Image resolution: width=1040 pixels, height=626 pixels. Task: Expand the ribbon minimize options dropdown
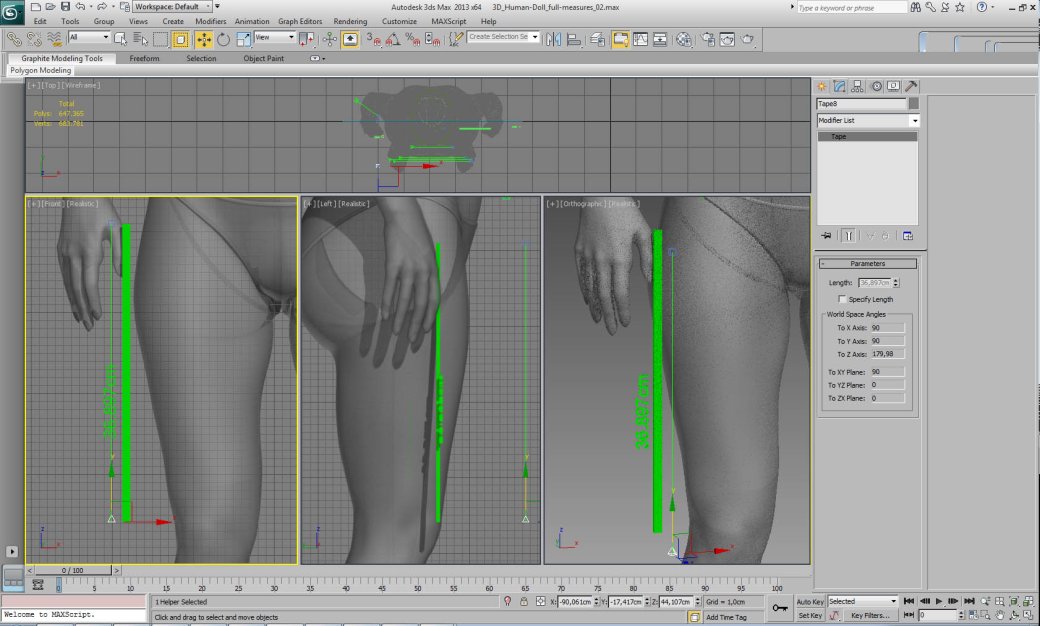[x=317, y=58]
